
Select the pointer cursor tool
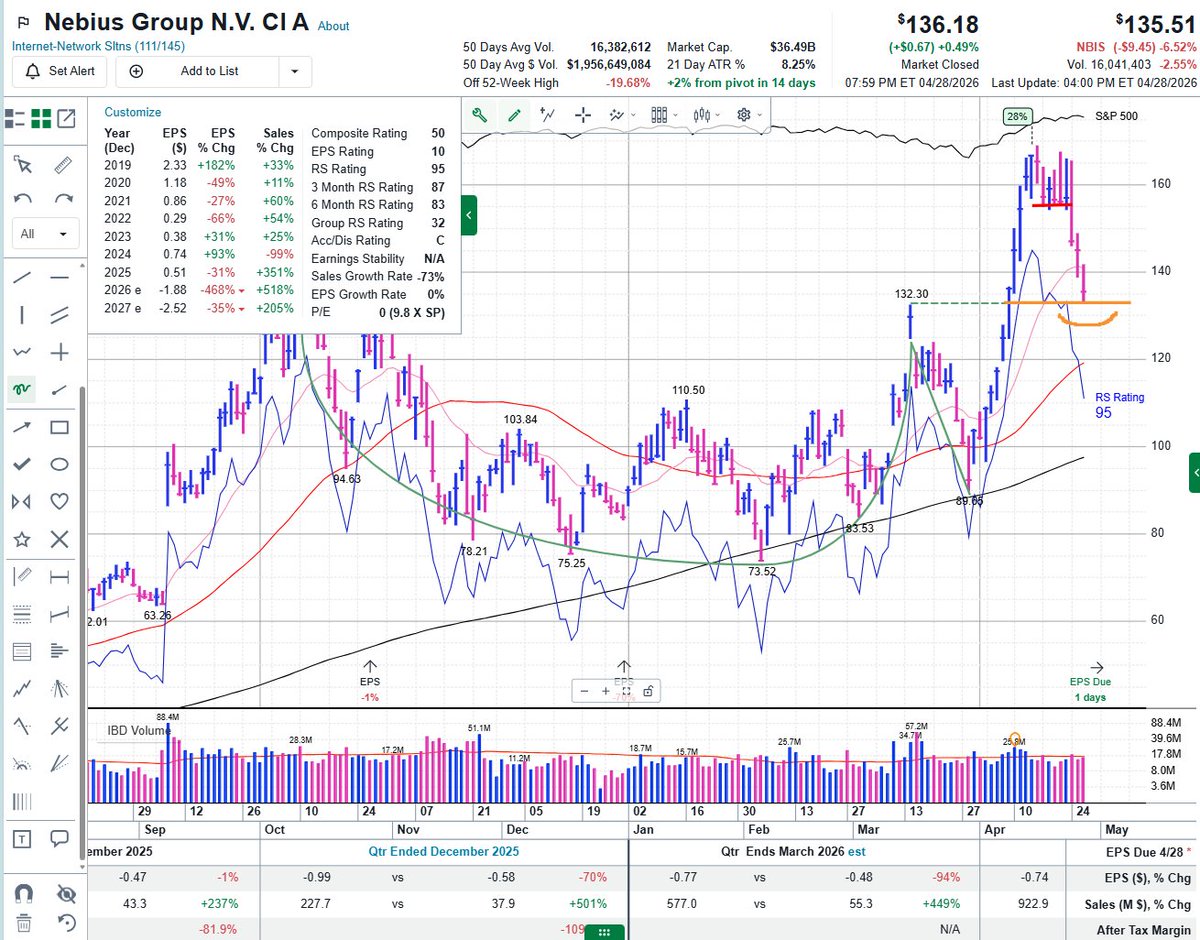coord(24,164)
